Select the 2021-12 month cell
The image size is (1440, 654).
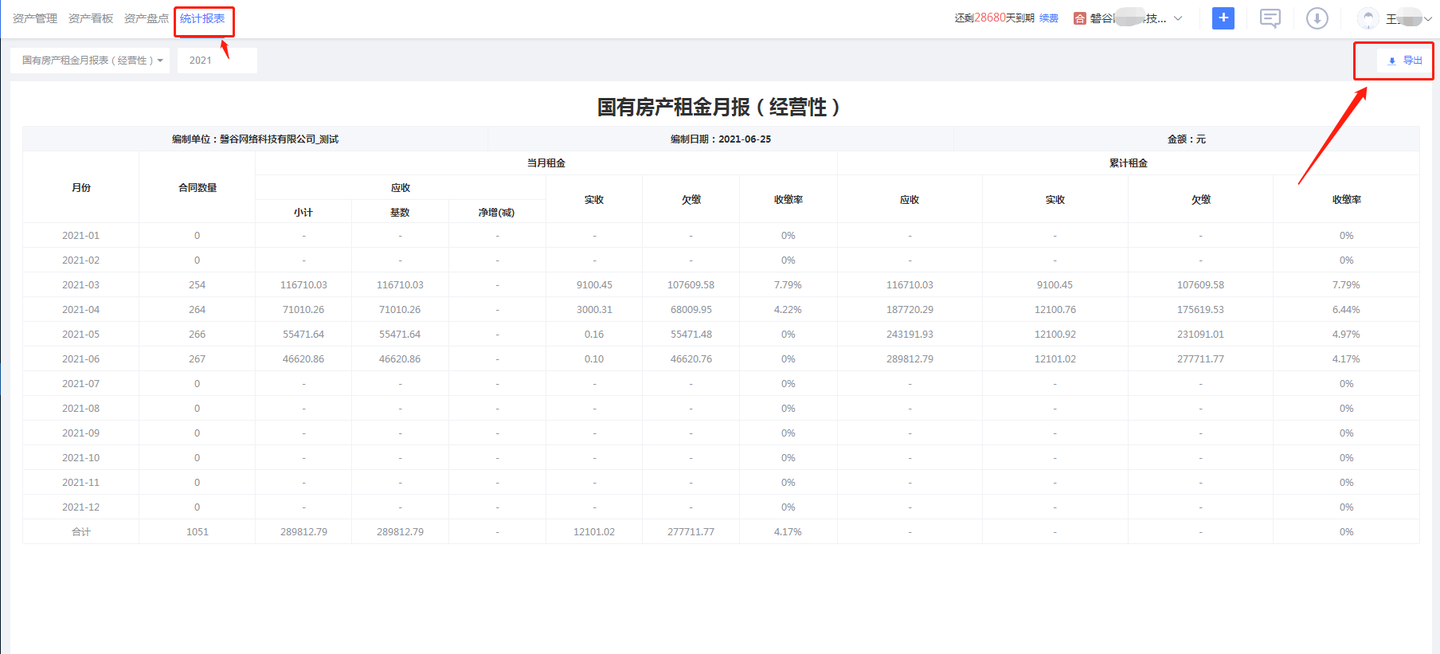coord(81,507)
